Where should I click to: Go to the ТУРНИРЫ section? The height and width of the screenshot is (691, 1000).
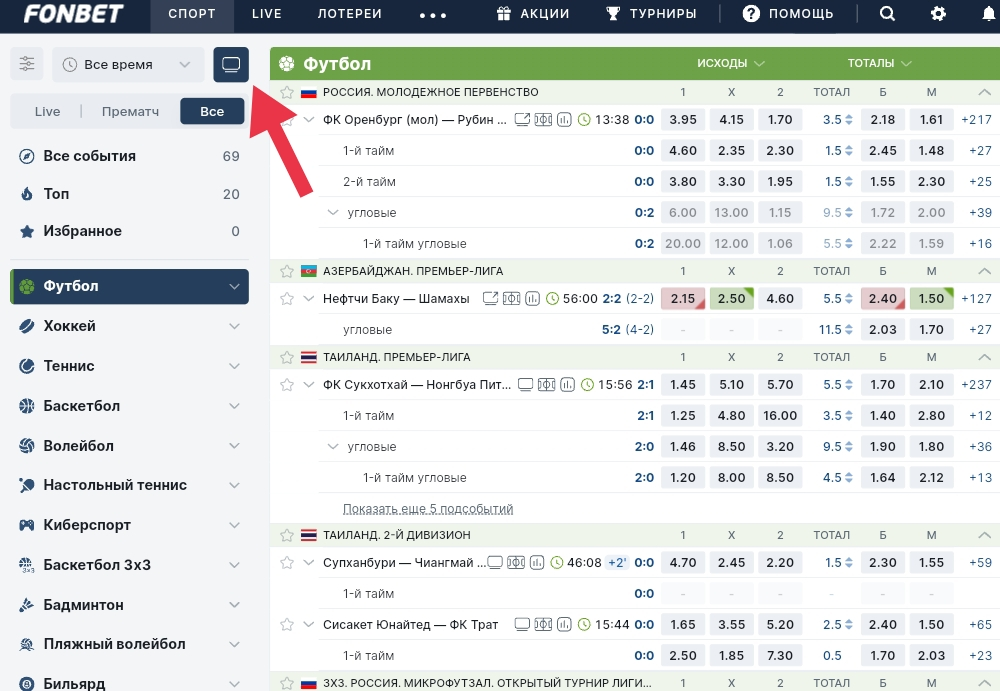tap(652, 14)
